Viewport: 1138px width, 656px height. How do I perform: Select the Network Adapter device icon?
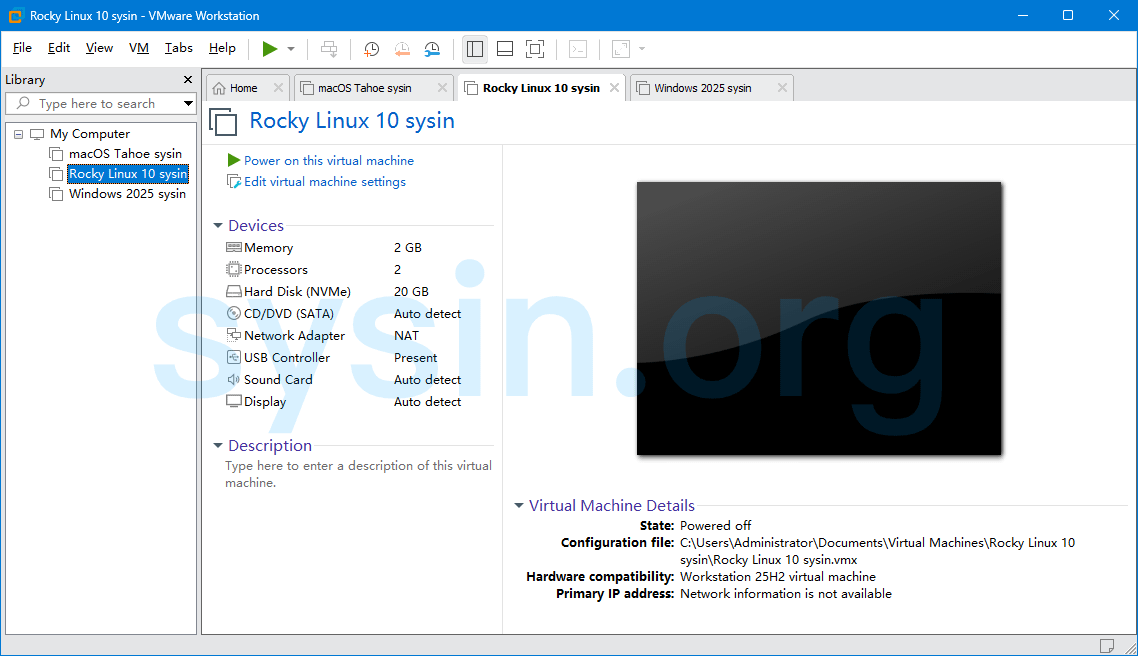232,335
